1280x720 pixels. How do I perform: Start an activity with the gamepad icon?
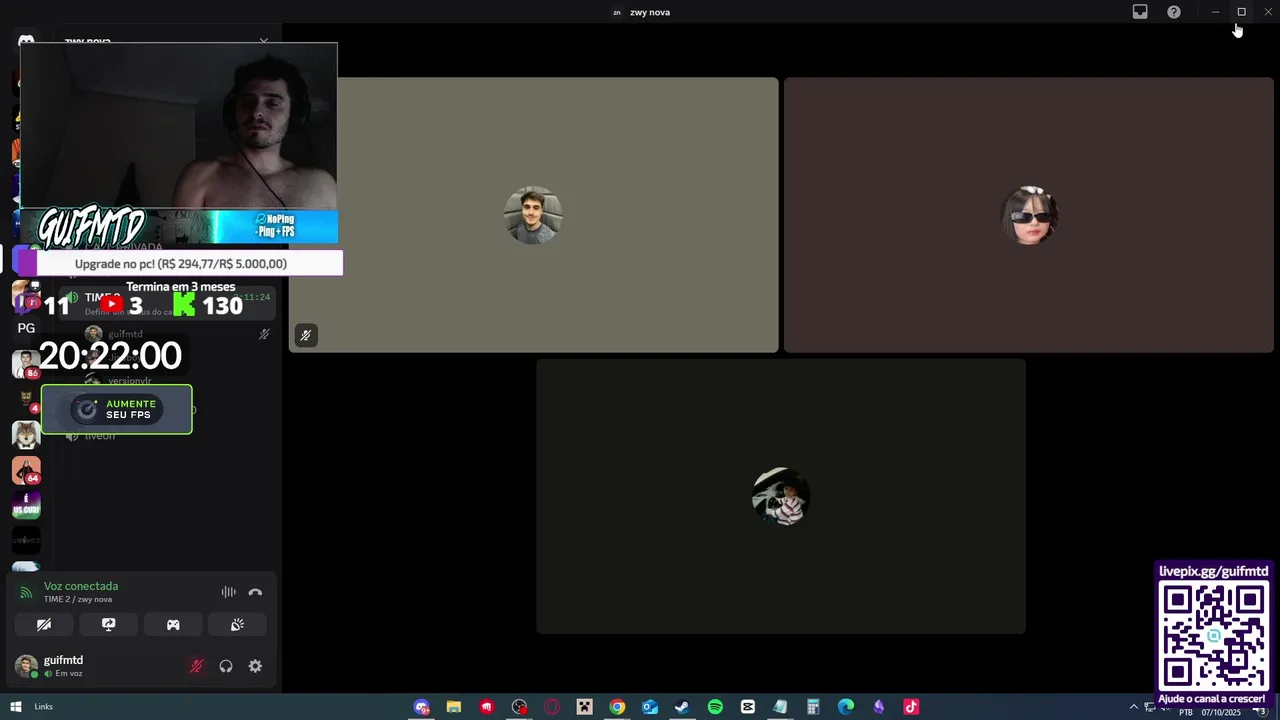[173, 625]
